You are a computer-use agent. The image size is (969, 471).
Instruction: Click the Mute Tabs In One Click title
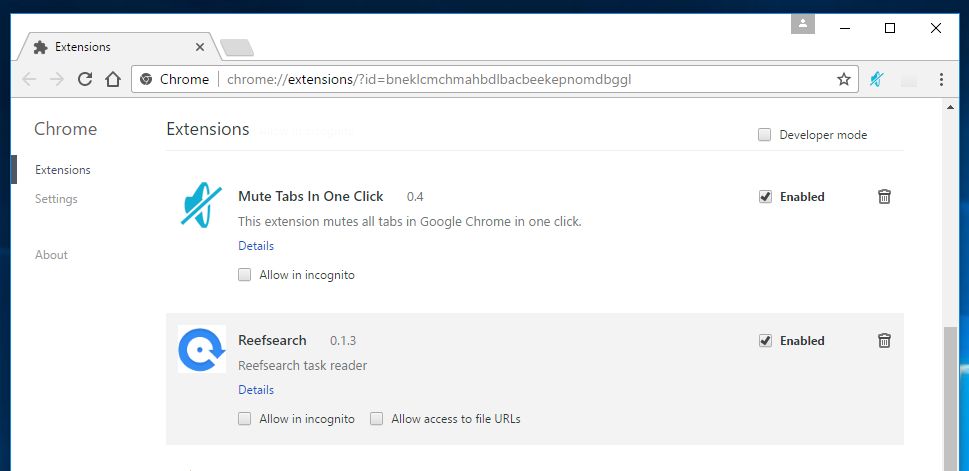tap(311, 197)
